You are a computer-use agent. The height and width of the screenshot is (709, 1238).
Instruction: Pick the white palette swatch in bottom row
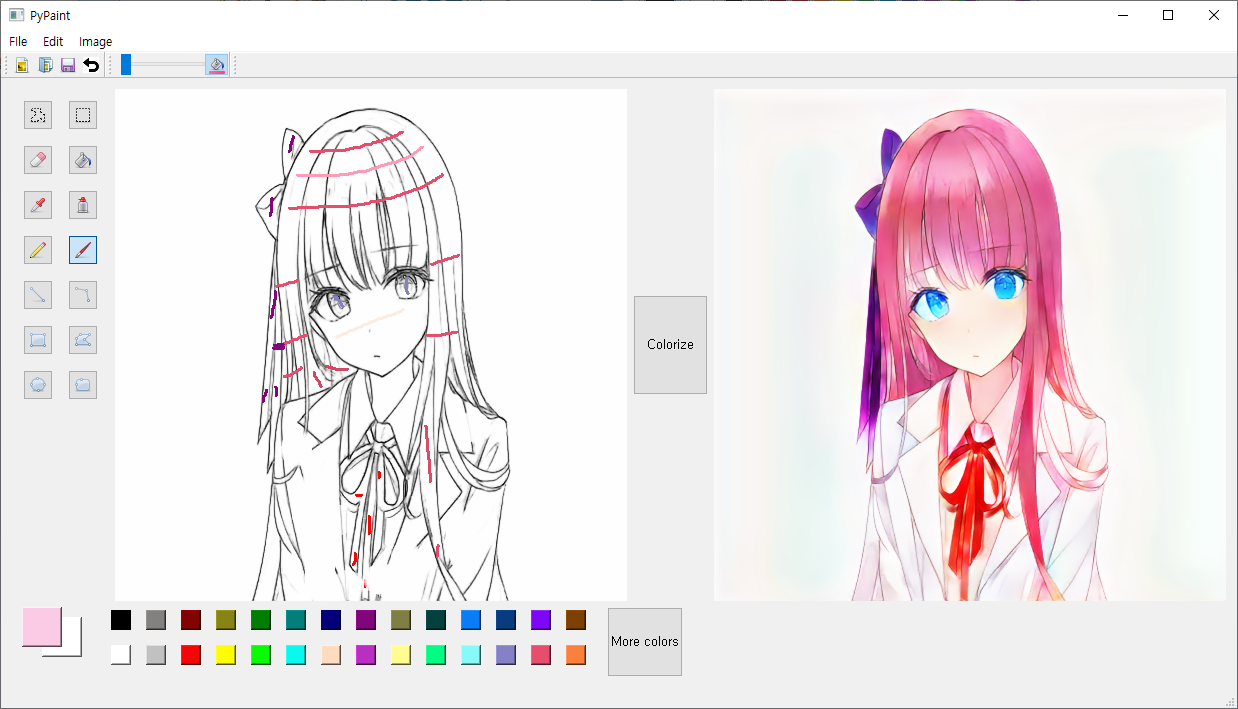pos(121,655)
